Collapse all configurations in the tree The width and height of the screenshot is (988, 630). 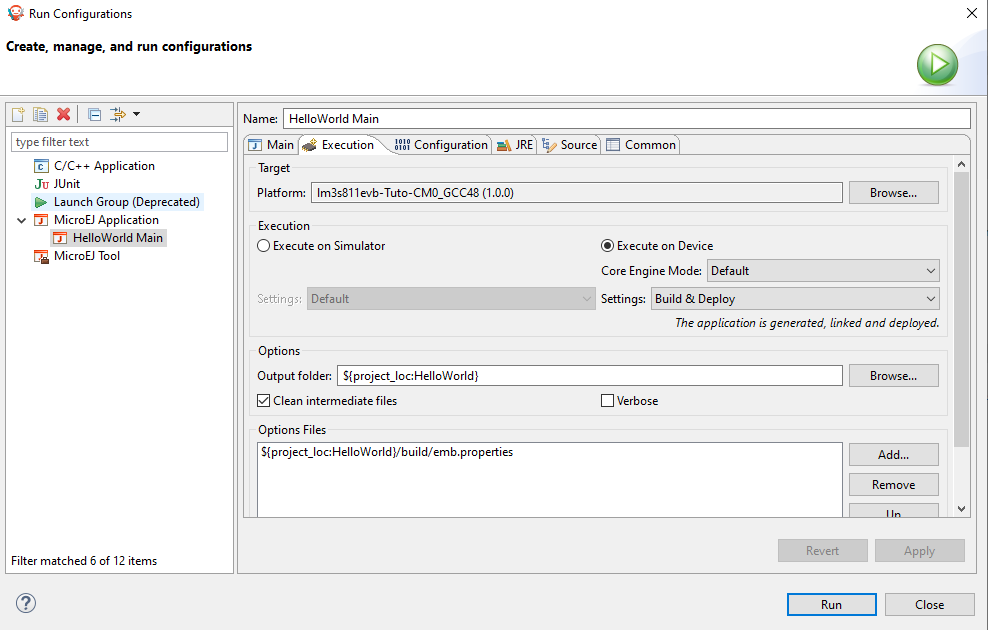93,113
